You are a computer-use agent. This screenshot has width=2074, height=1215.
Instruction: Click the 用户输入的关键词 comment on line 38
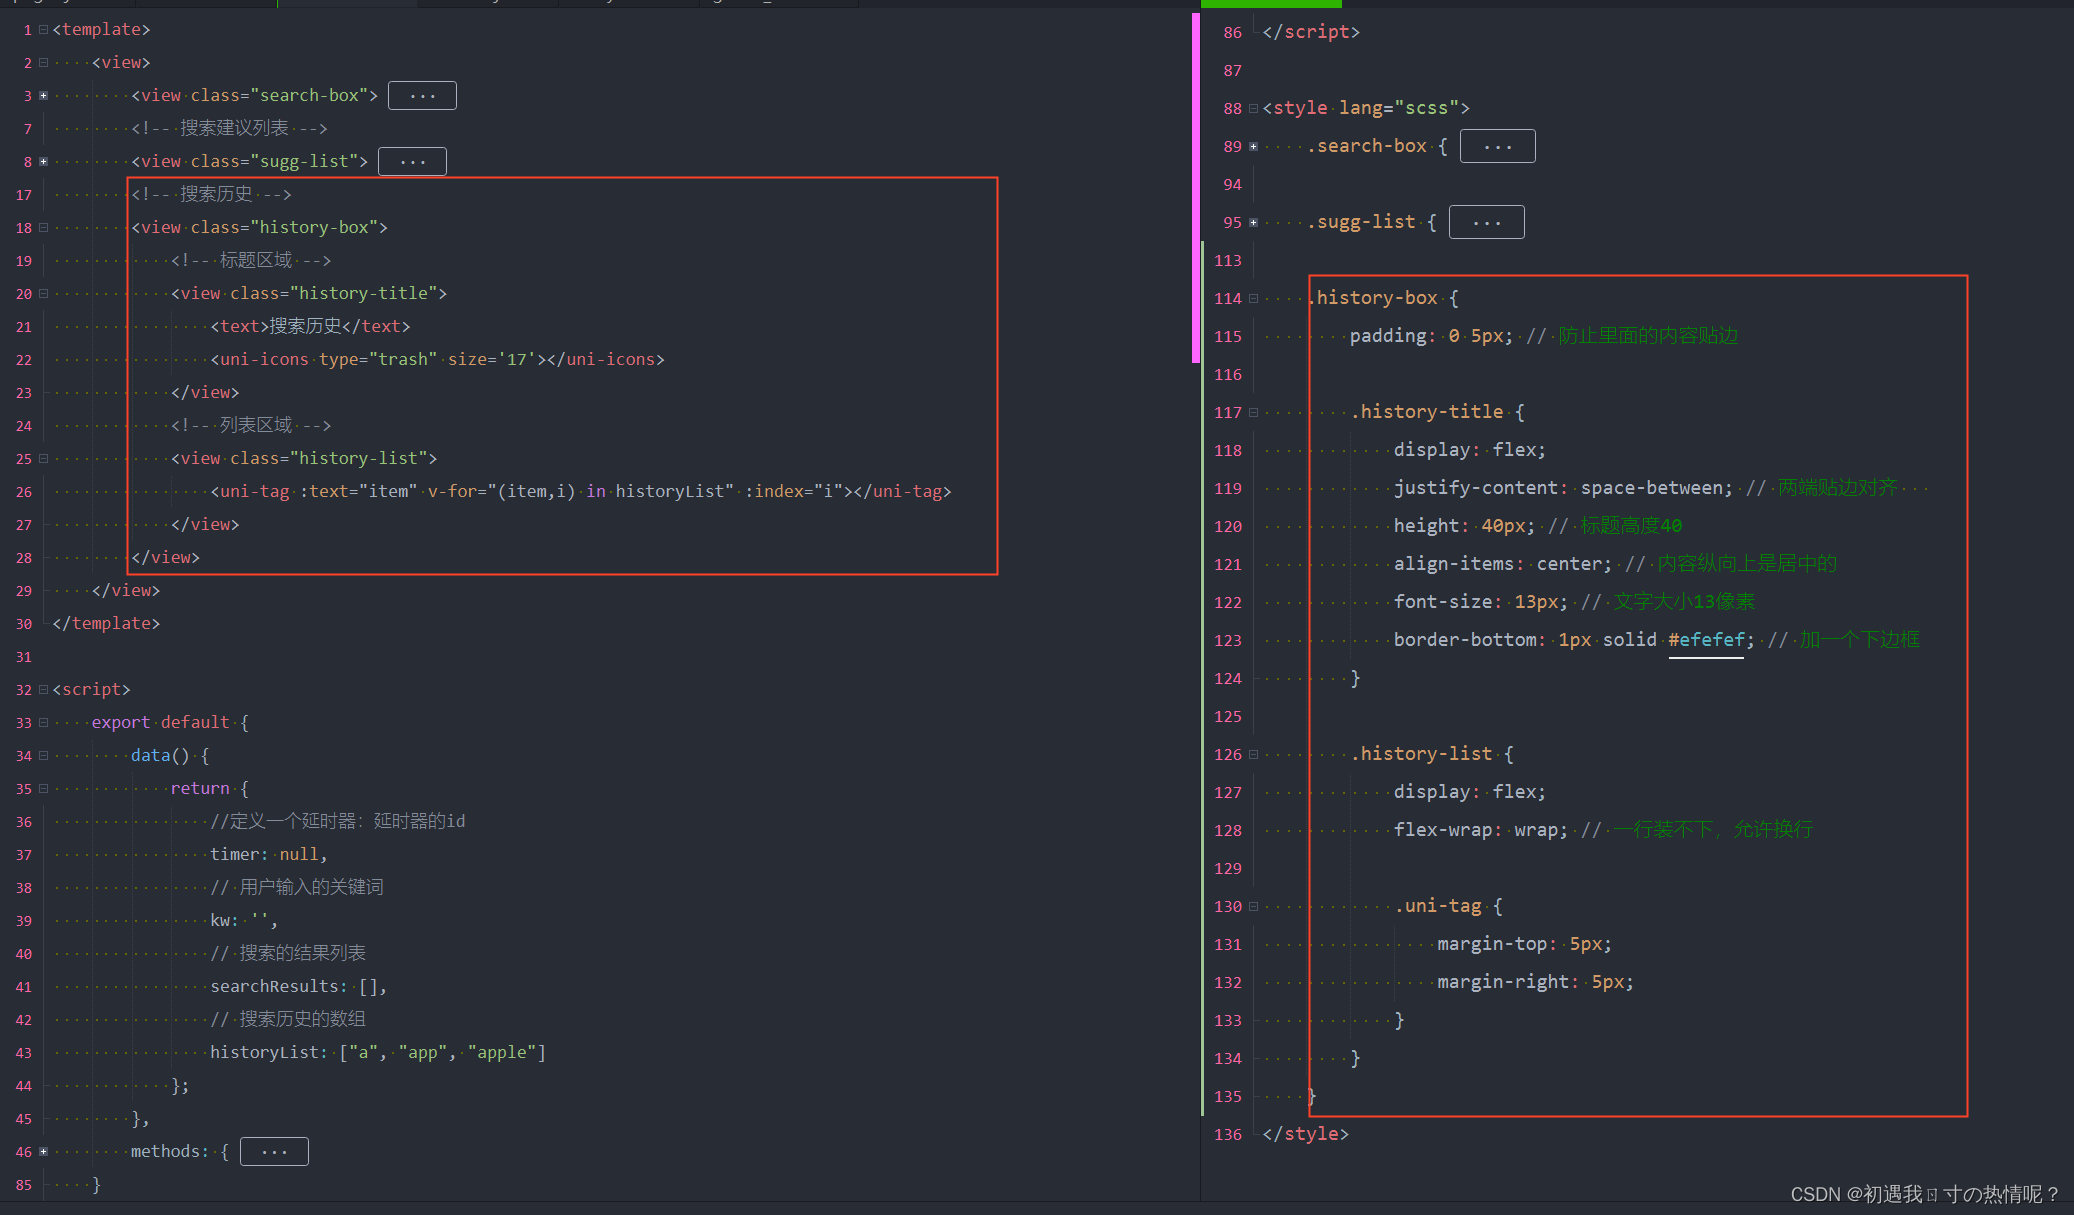pyautogui.click(x=297, y=888)
